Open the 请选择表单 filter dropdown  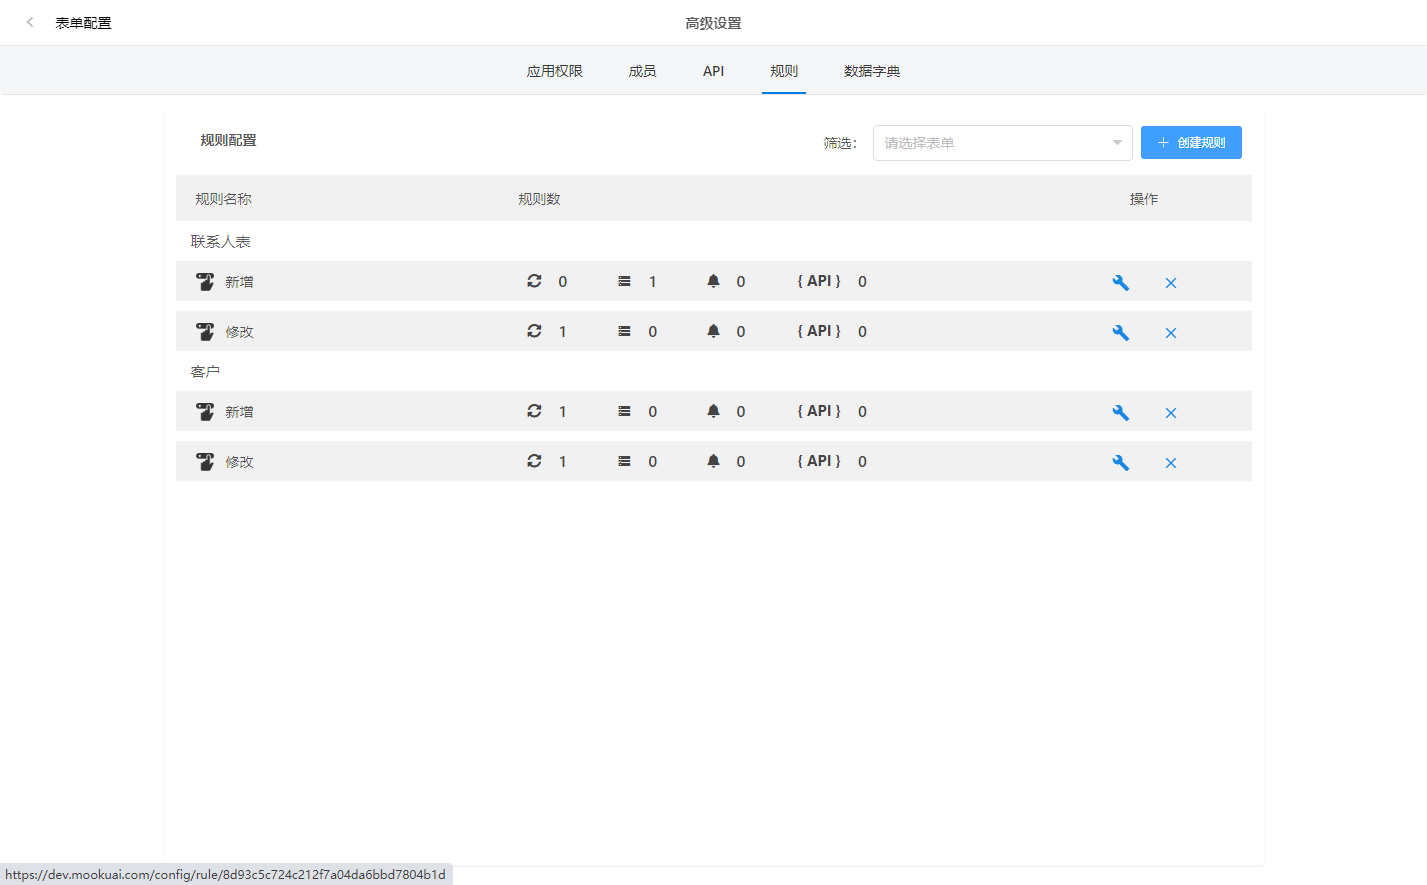[x=1002, y=143]
